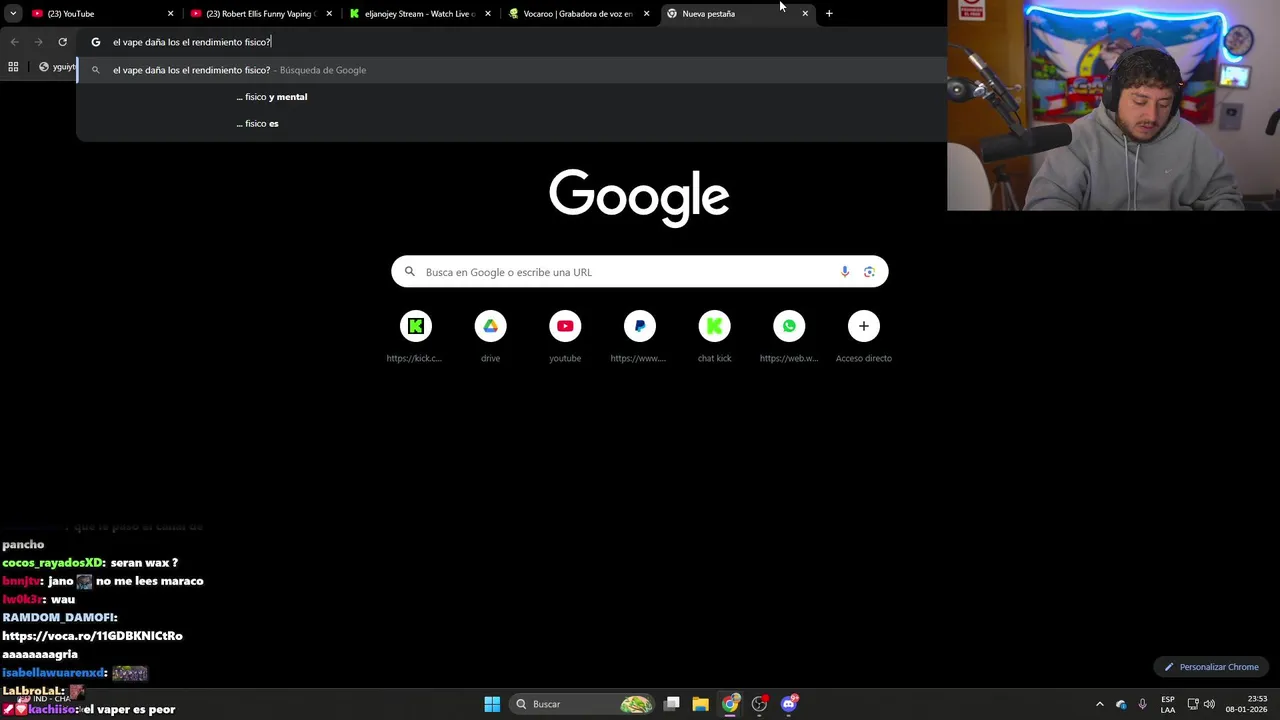This screenshot has height=720, width=1280.
Task: Click the Chrome icon on taskbar
Action: tap(730, 704)
